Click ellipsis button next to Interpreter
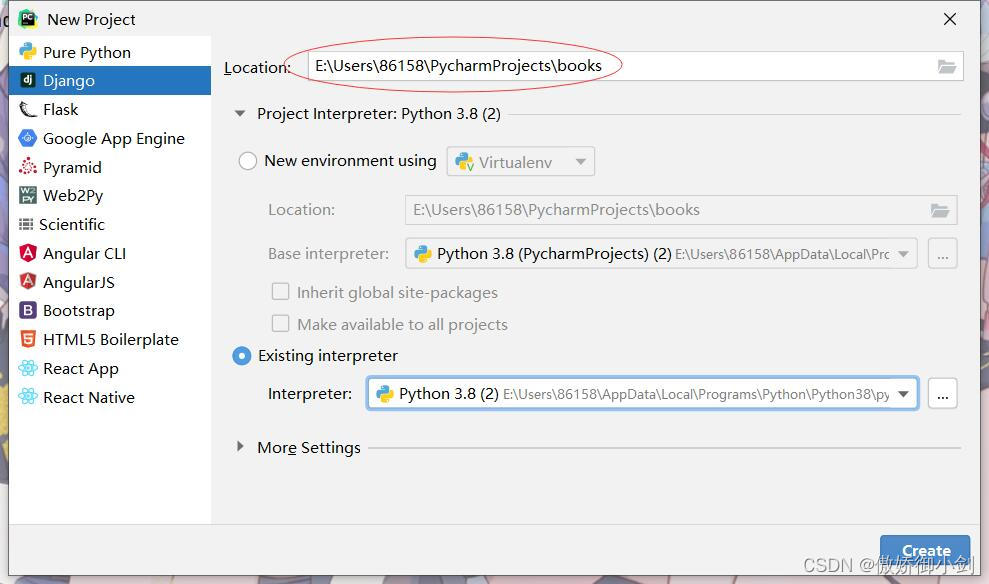The height and width of the screenshot is (584, 989). [942, 394]
